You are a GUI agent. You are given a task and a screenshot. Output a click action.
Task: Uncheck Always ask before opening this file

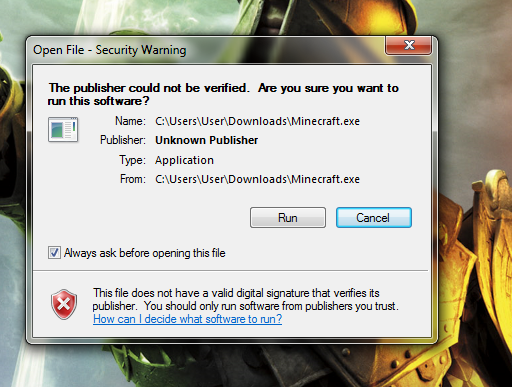click(54, 253)
